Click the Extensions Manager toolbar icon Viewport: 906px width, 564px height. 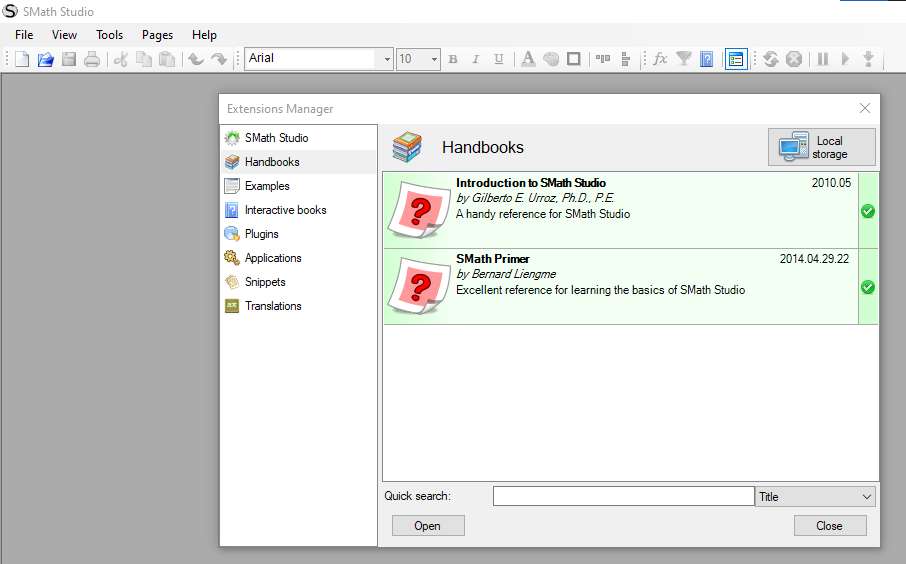(736, 59)
